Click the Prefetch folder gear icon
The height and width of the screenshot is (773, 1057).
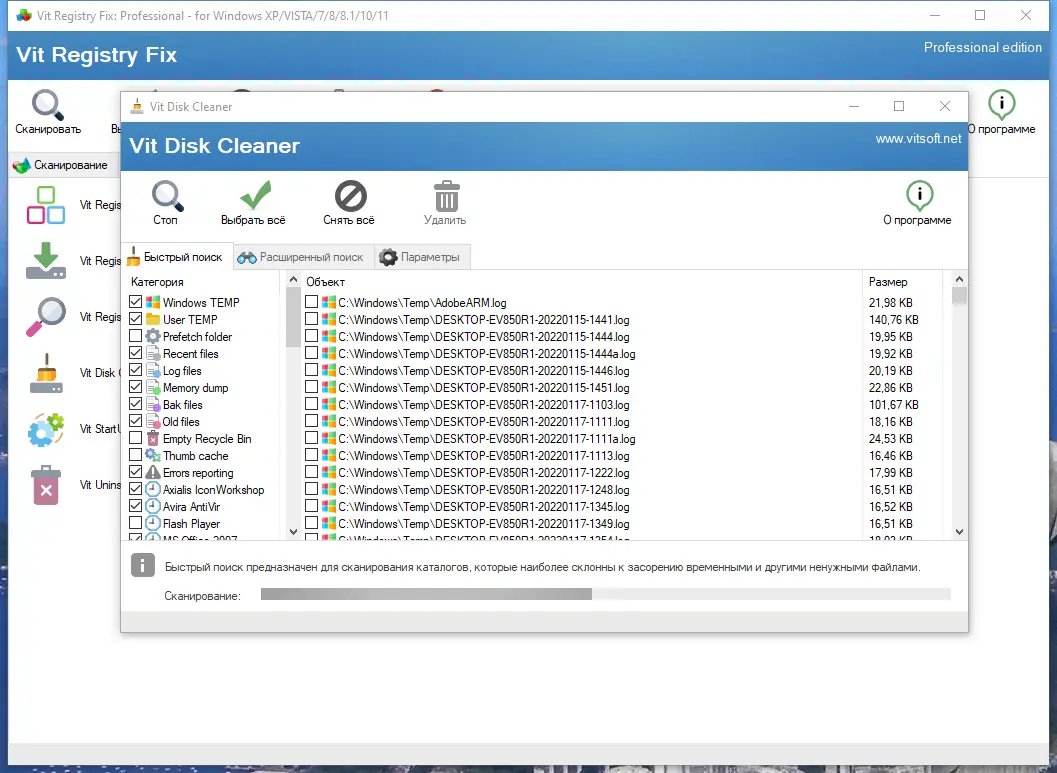(153, 336)
